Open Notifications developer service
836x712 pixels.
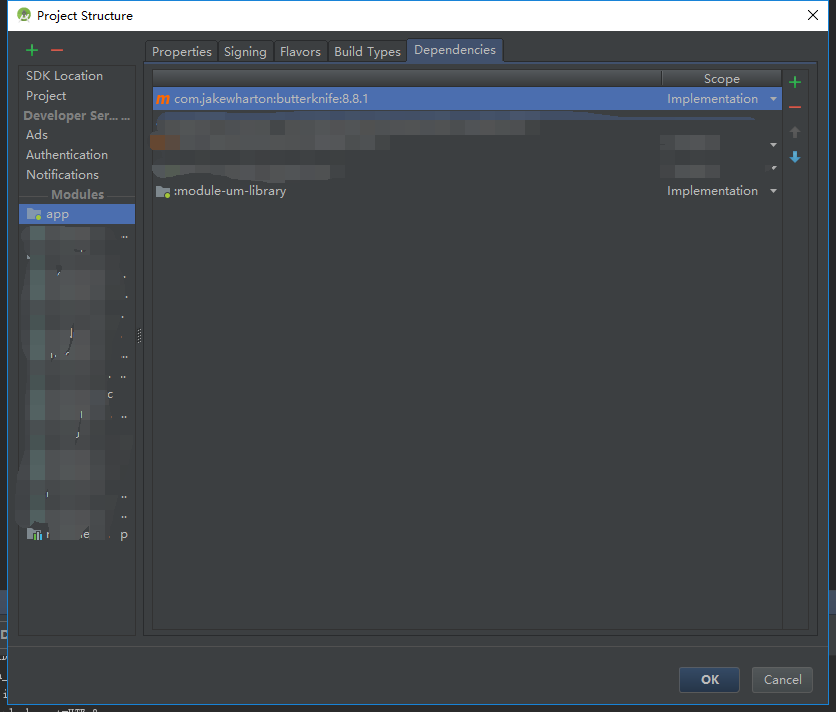point(62,175)
